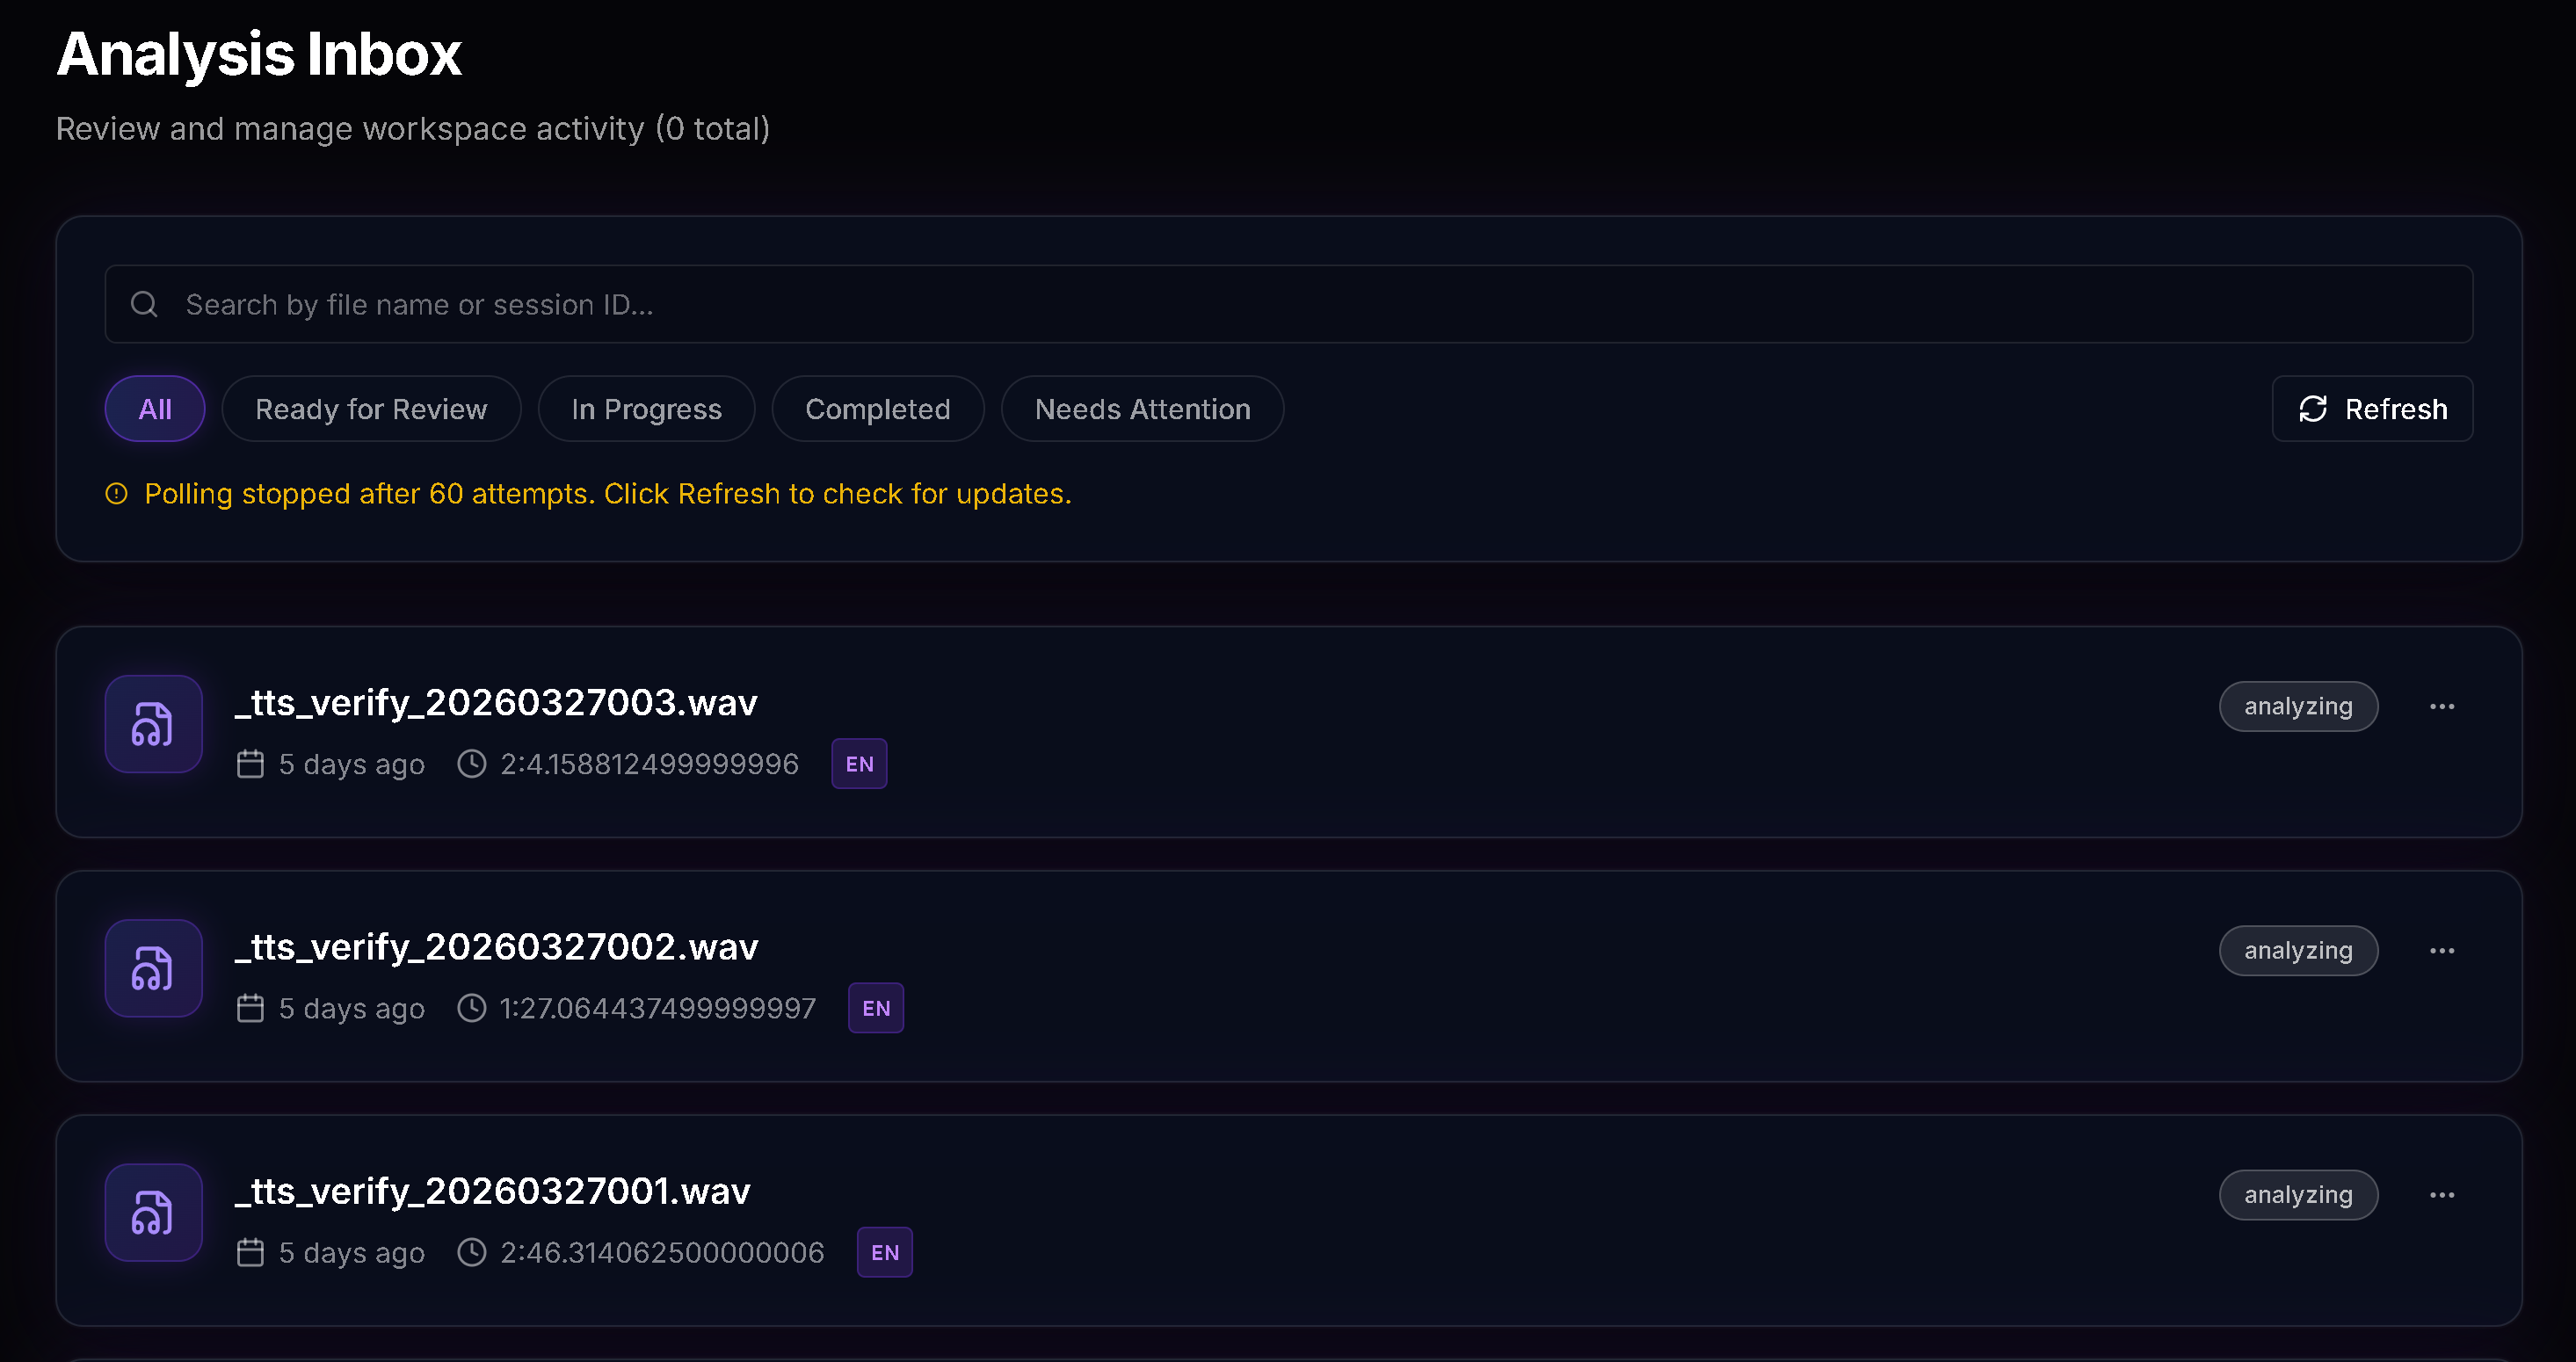Click the search input field

[x=800, y=304]
